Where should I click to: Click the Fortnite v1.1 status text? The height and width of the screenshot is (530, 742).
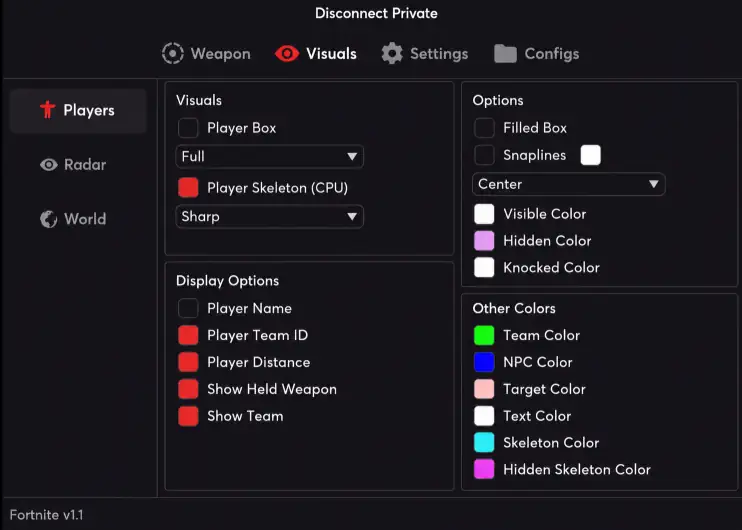46,515
